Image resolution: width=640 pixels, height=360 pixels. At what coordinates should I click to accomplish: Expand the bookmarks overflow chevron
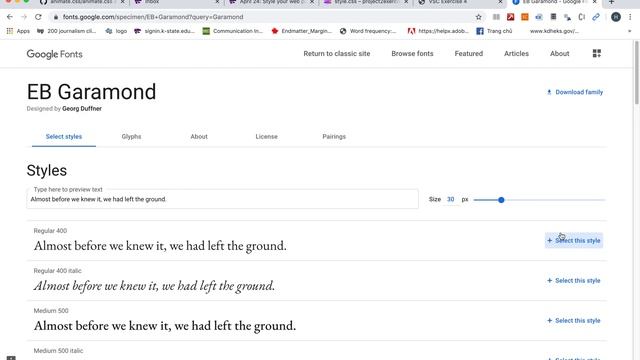click(x=629, y=31)
